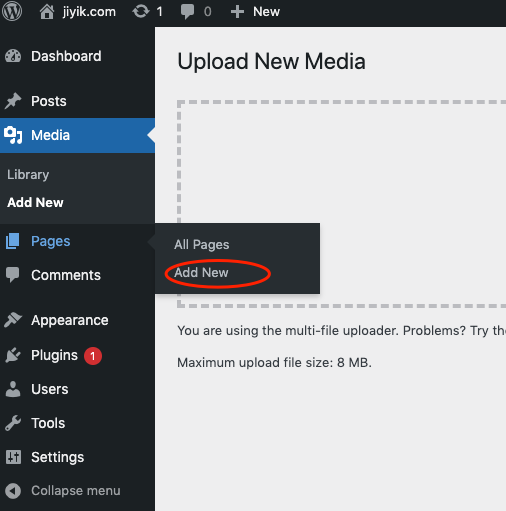Open the comments bubble icon in admin bar
This screenshot has height=511, width=506.
(x=187, y=12)
